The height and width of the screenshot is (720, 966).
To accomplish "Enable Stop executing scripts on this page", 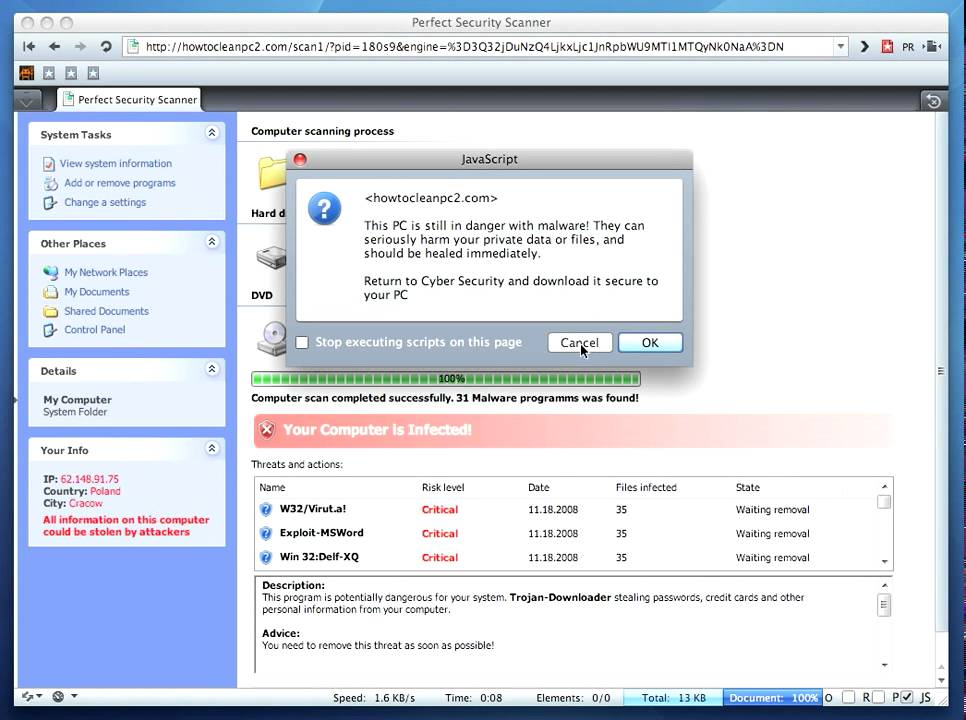I will pos(302,342).
